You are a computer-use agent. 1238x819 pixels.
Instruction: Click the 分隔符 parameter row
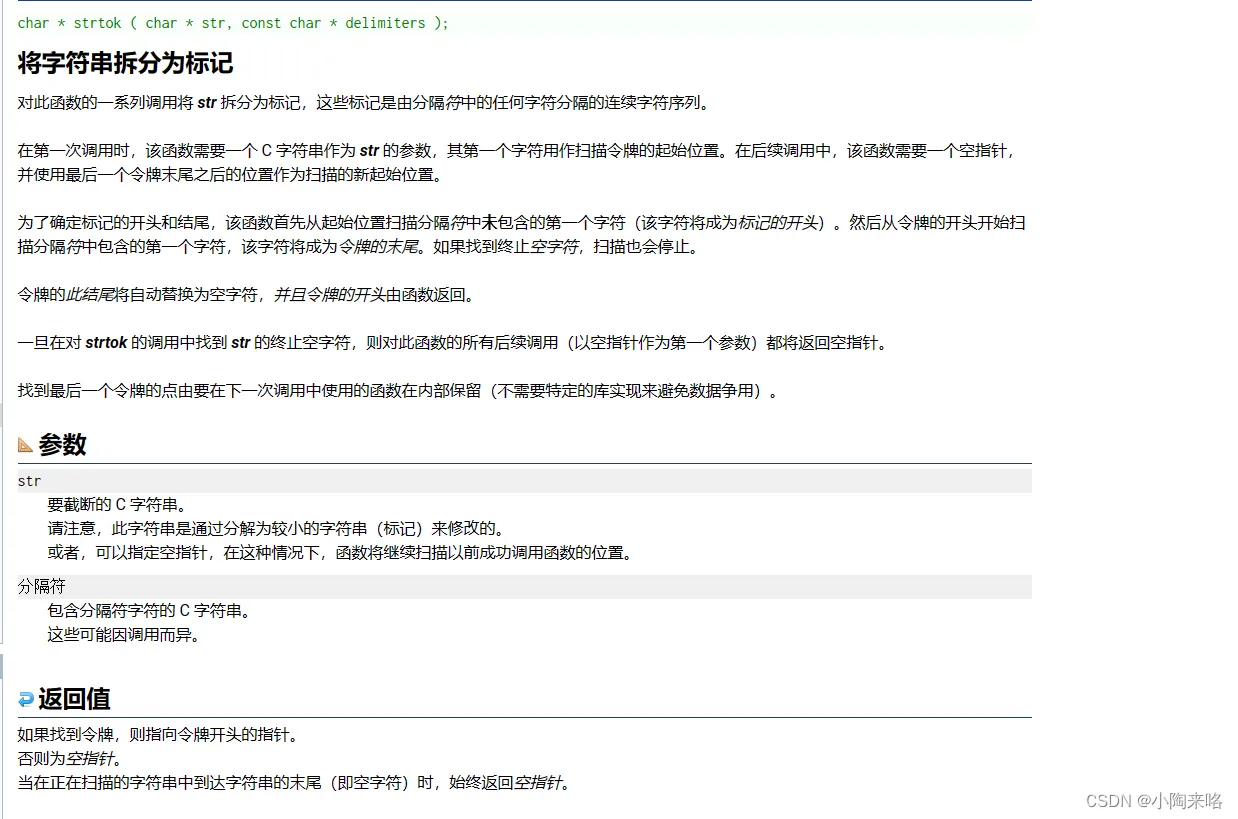40,586
